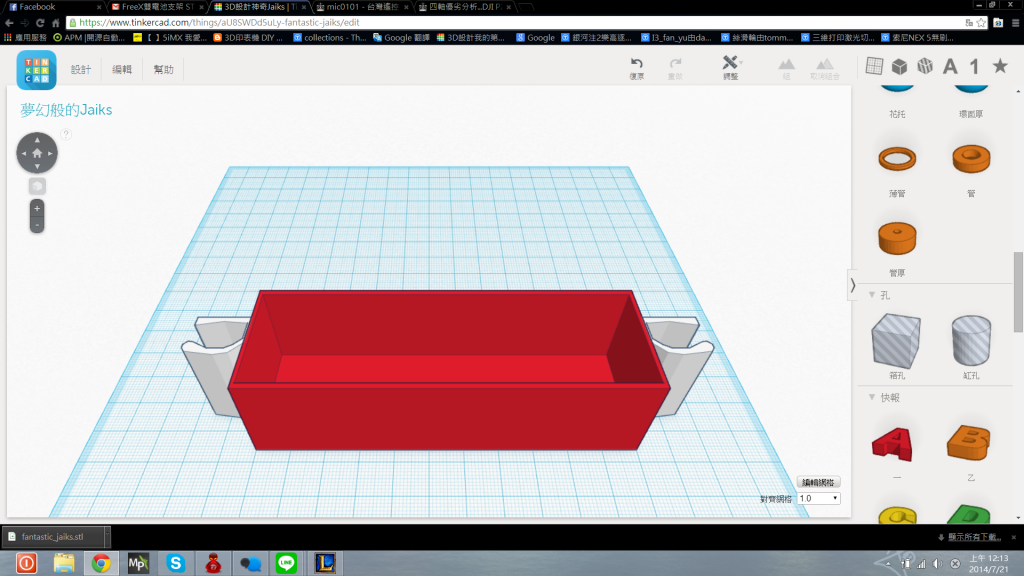The height and width of the screenshot is (576, 1024).
Task: Pick the box hole (箱孔) shape
Action: click(897, 340)
